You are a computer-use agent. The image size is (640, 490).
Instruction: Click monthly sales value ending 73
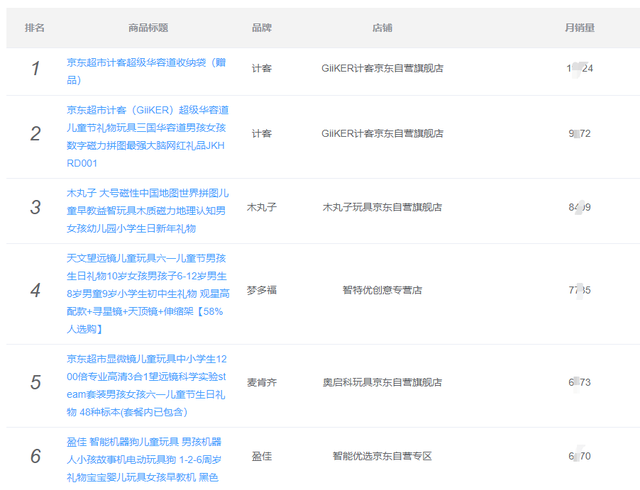coord(580,383)
